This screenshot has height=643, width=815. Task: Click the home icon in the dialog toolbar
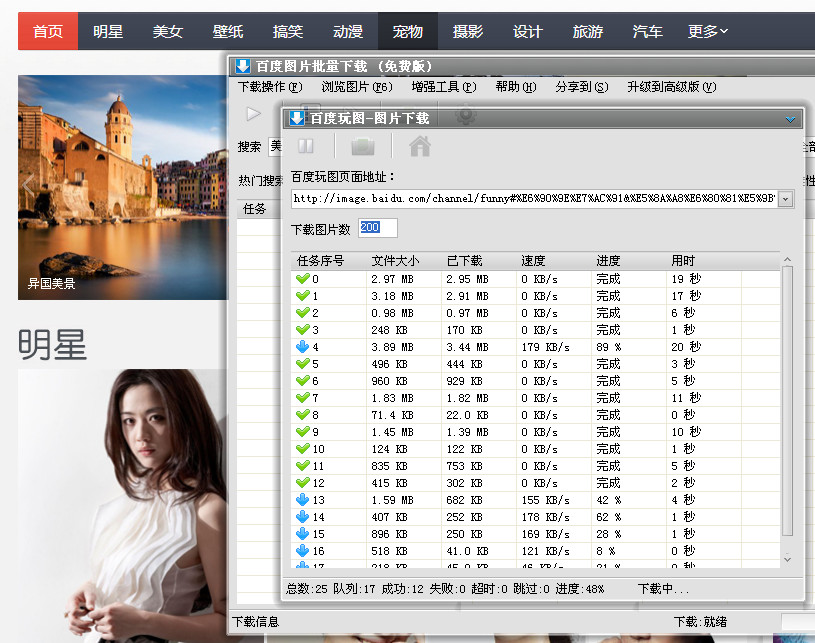coord(419,146)
